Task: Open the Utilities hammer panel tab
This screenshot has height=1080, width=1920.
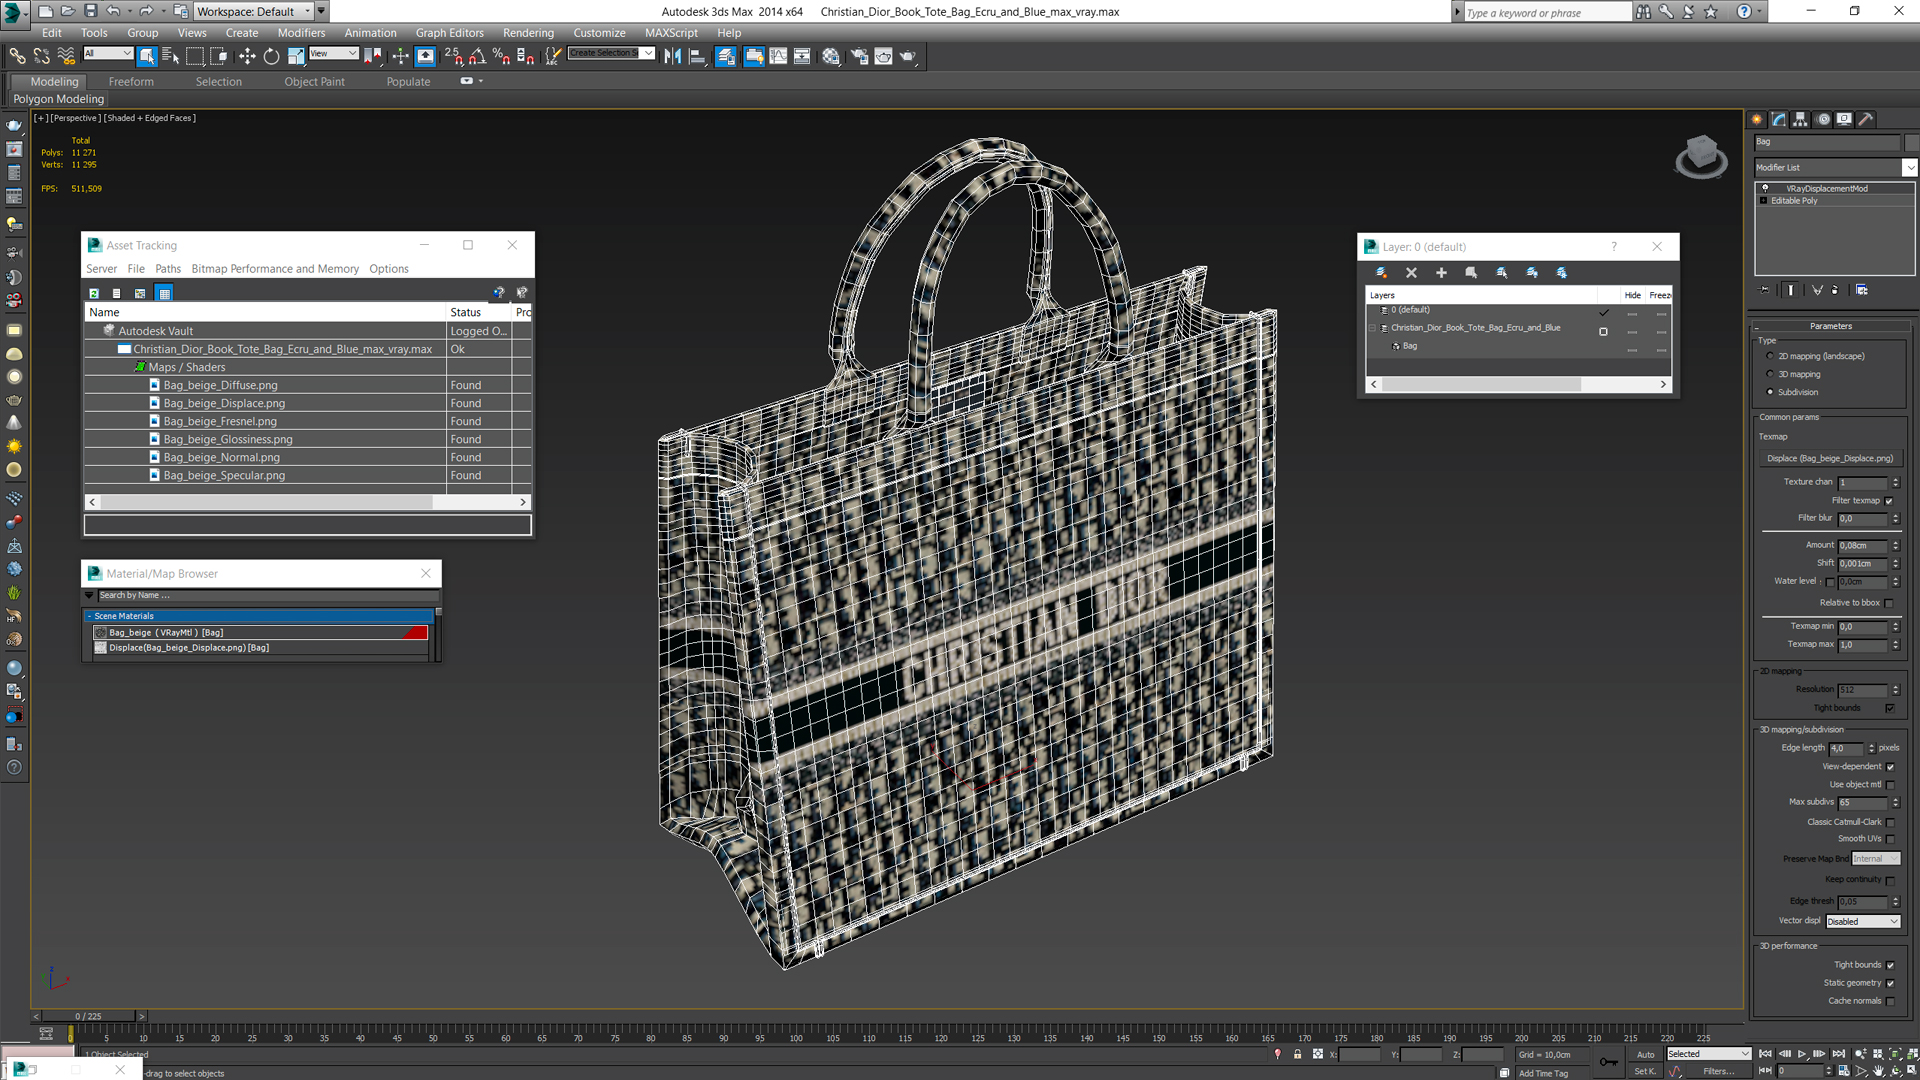Action: point(1866,119)
